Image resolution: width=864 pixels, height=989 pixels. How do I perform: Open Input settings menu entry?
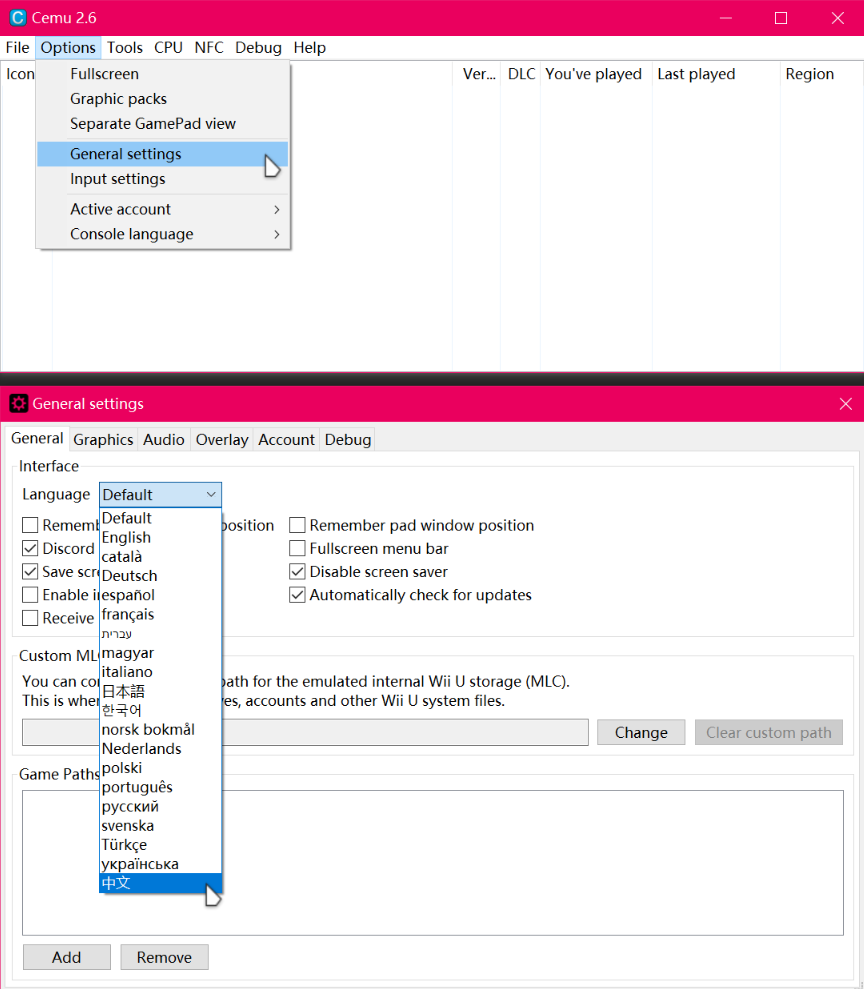(x=118, y=179)
